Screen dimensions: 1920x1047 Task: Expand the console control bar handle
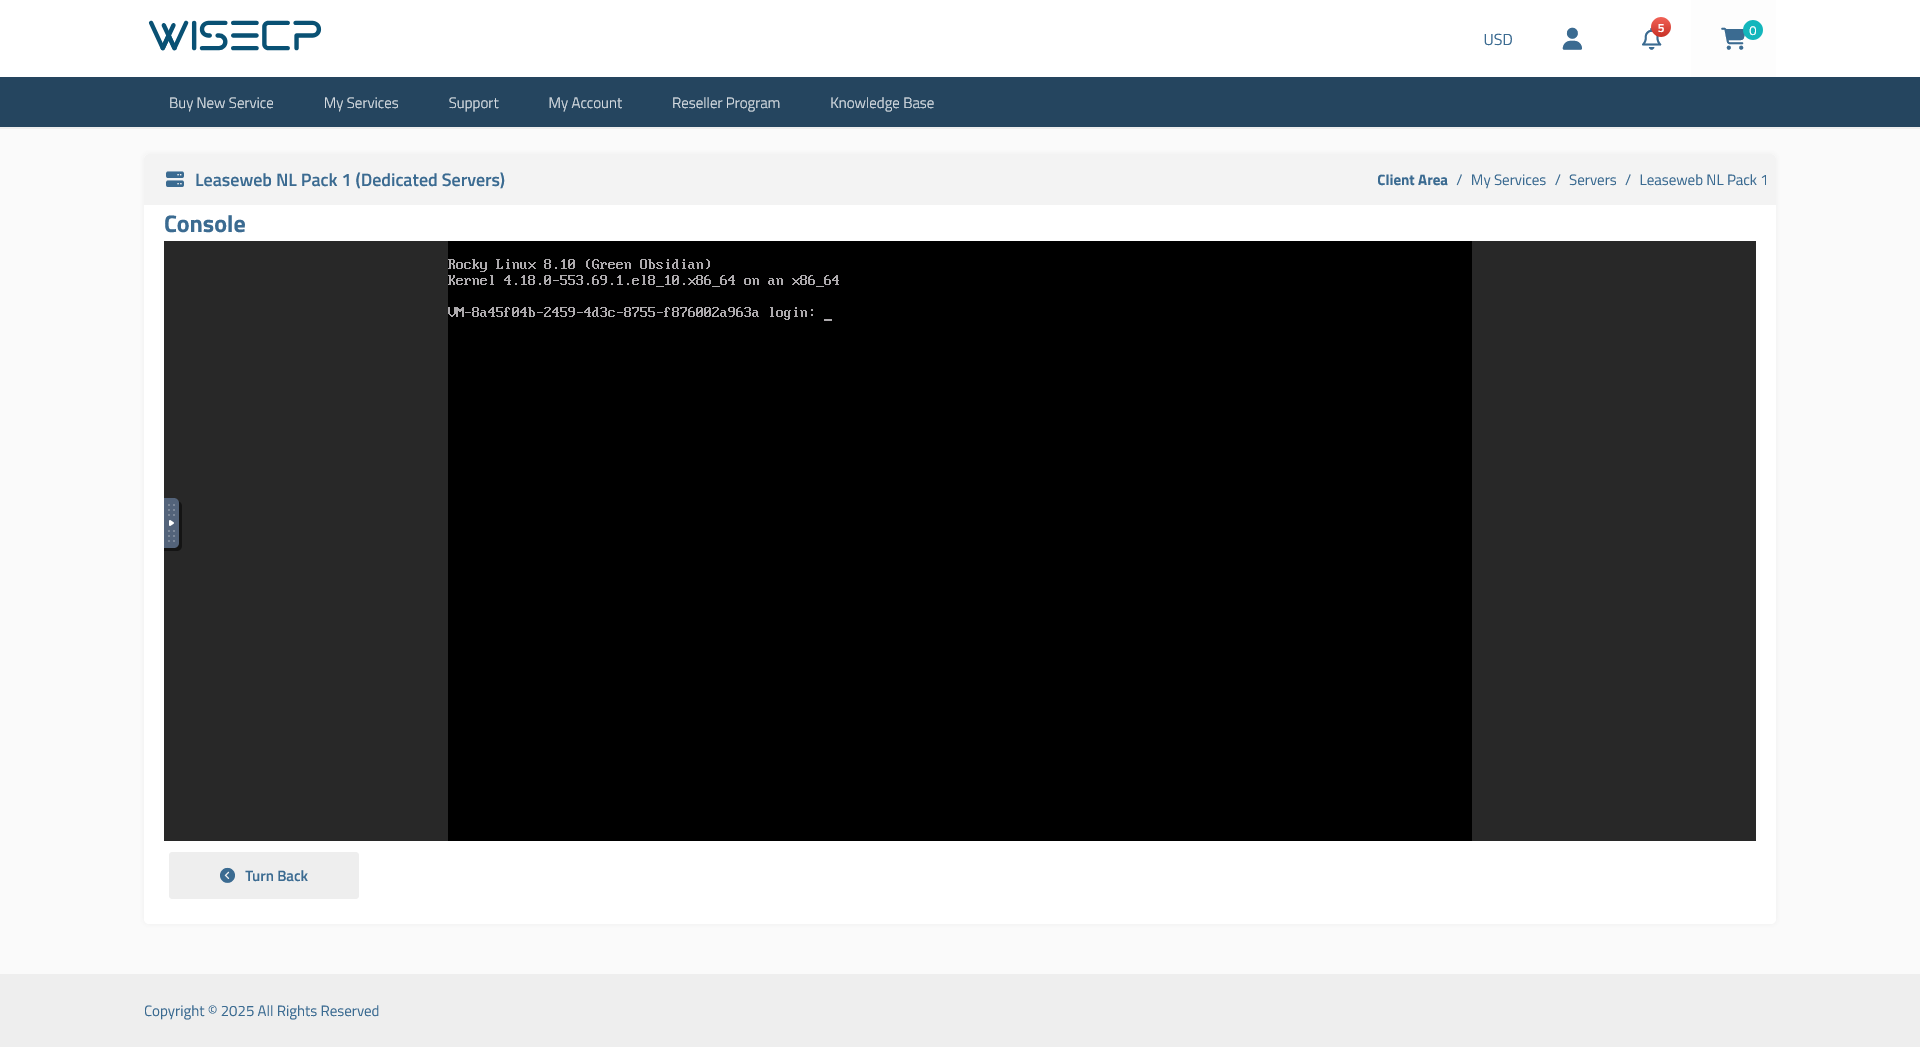(172, 523)
